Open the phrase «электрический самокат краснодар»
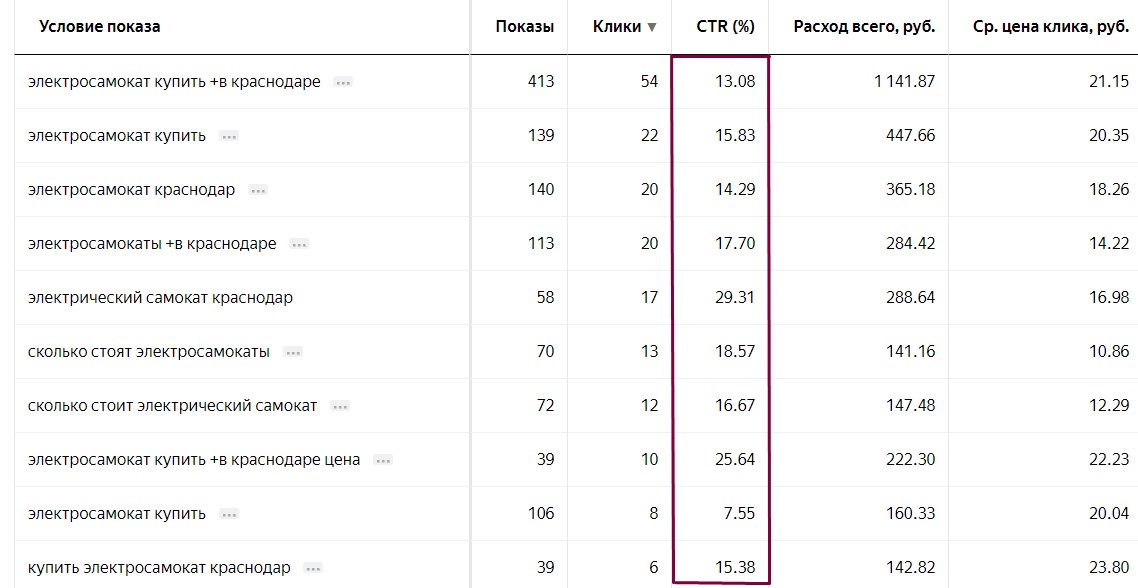 pyautogui.click(x=160, y=298)
